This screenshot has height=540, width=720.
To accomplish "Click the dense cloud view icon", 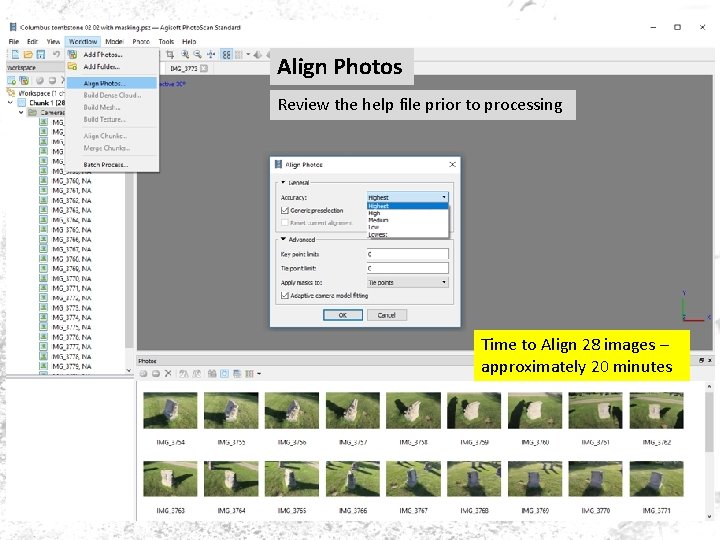I will (239, 55).
